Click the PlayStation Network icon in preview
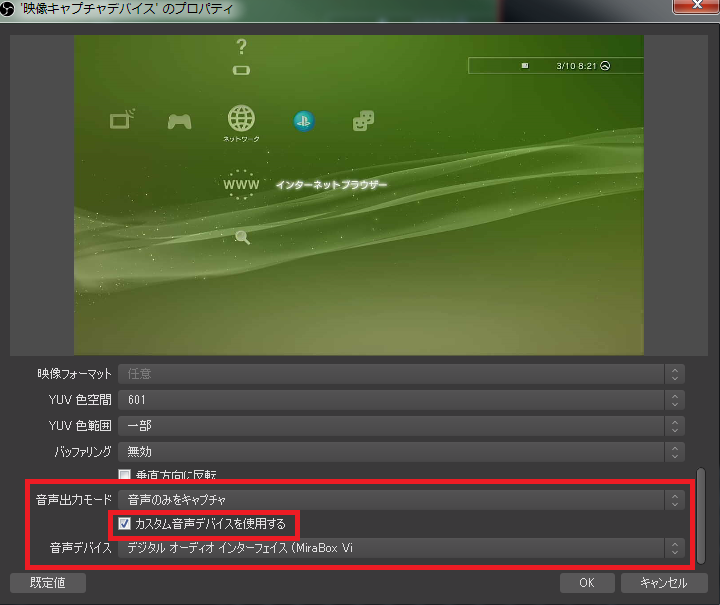The image size is (720, 605). click(x=304, y=121)
